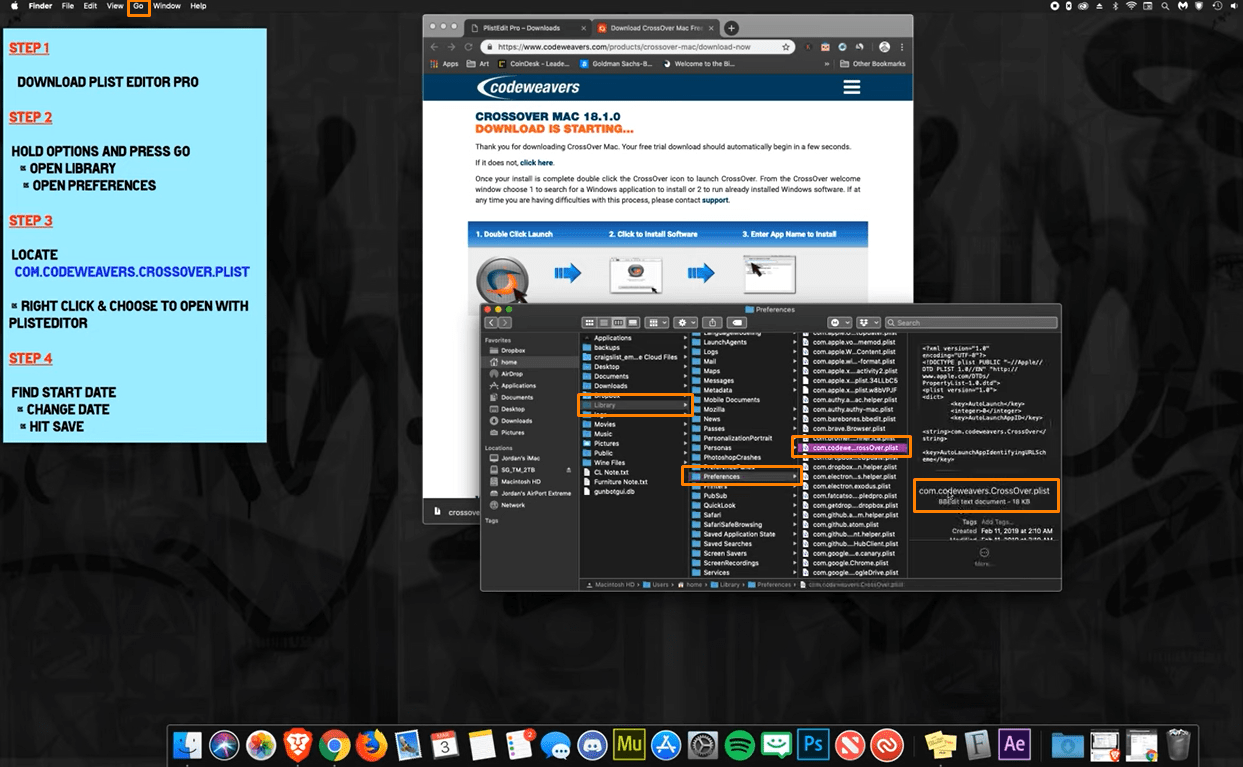
Task: Open the codeweavers hamburger menu
Action: point(852,87)
